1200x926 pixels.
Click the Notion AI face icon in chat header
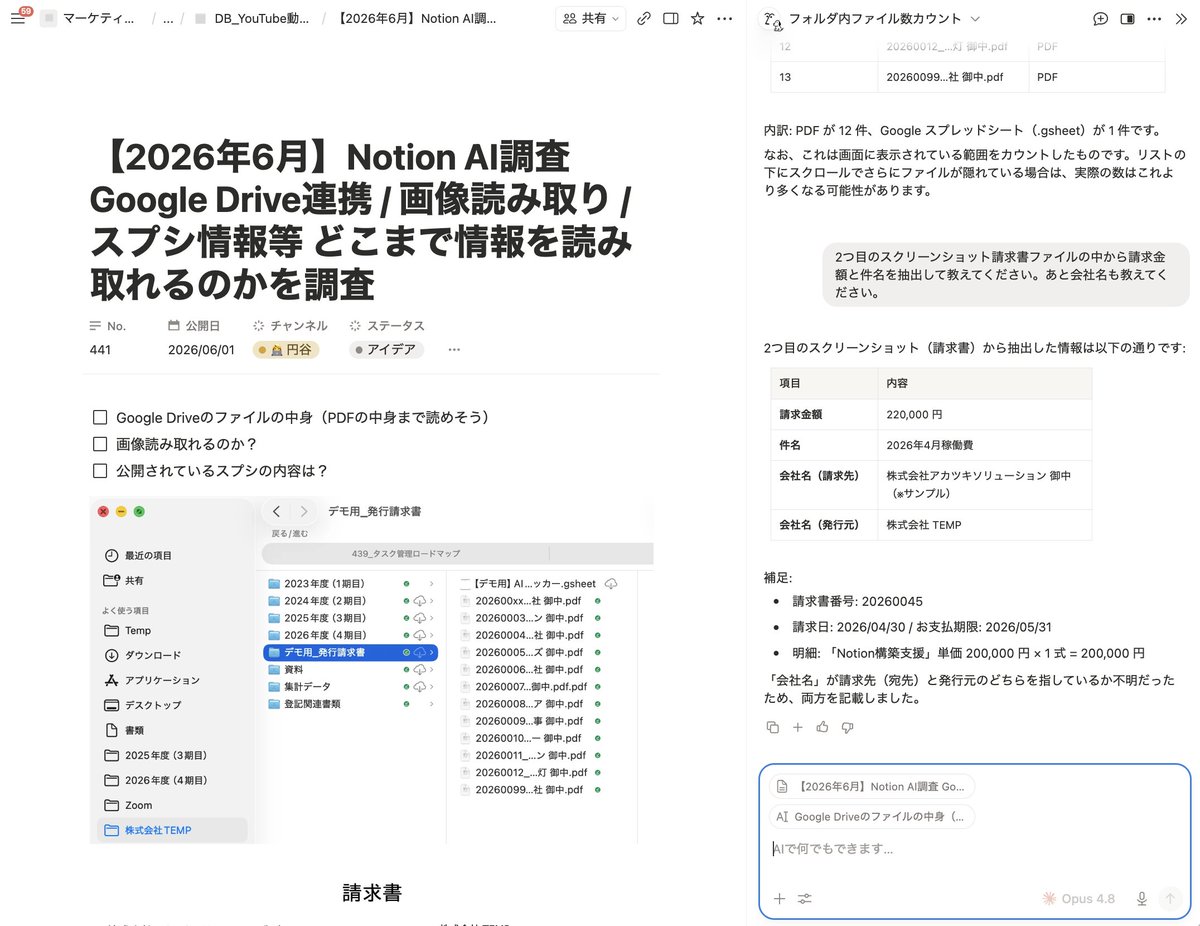click(x=772, y=19)
